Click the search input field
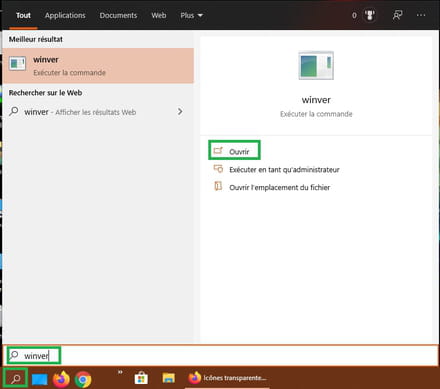This screenshot has height=389, width=440. (220, 355)
